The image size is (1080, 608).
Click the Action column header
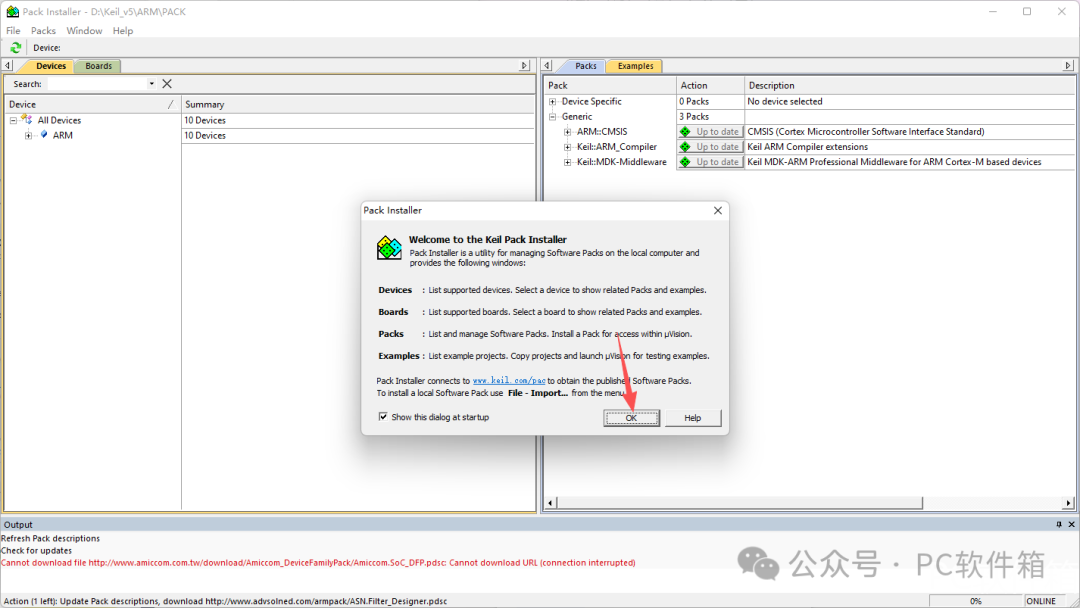(x=710, y=85)
